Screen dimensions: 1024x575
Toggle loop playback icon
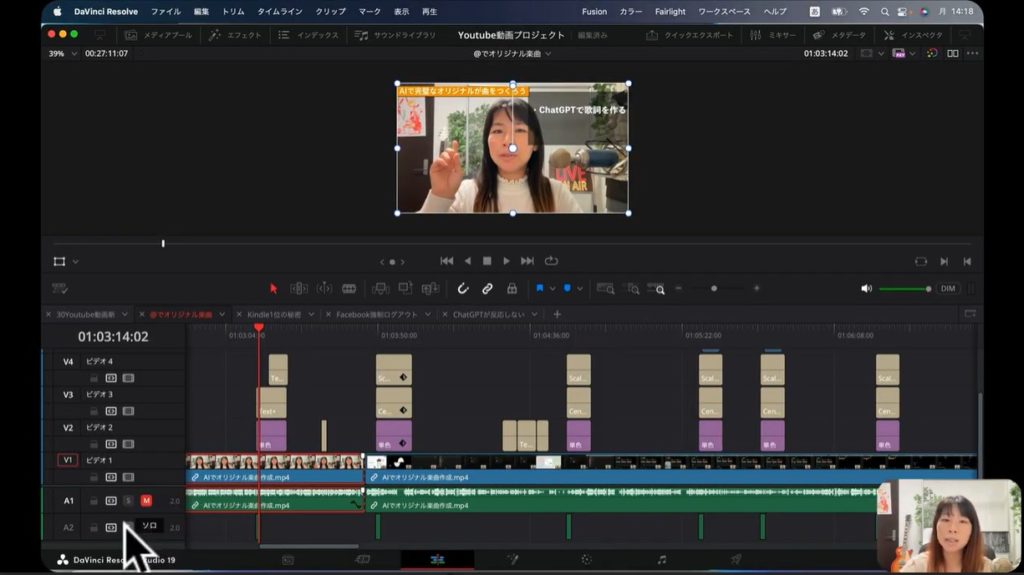coord(551,261)
